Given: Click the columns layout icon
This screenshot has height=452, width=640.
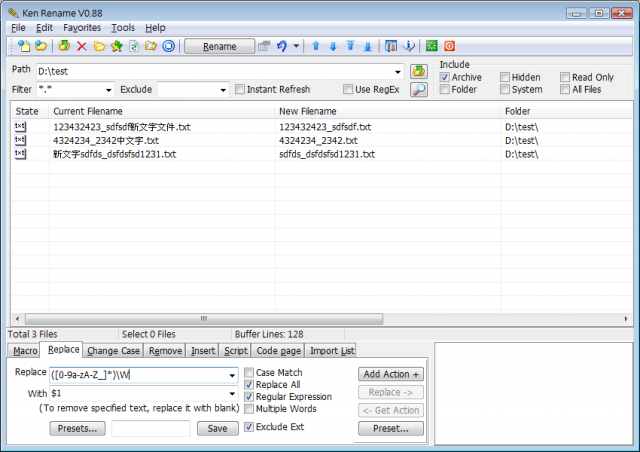Looking at the screenshot, I should click(x=391, y=46).
